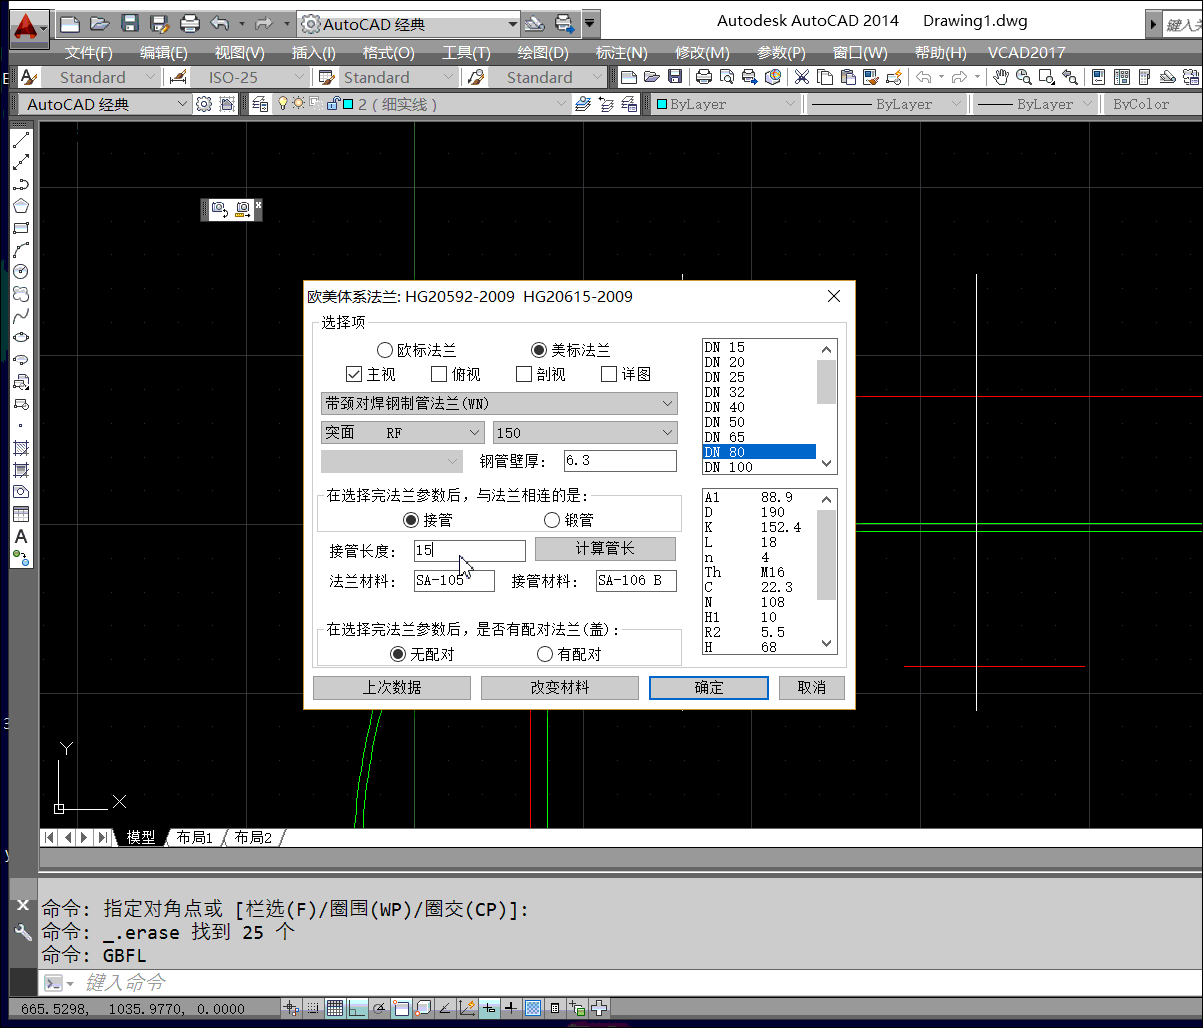Select the 欧标法兰 radio button
Screen dimensions: 1203x1028
pos(385,350)
